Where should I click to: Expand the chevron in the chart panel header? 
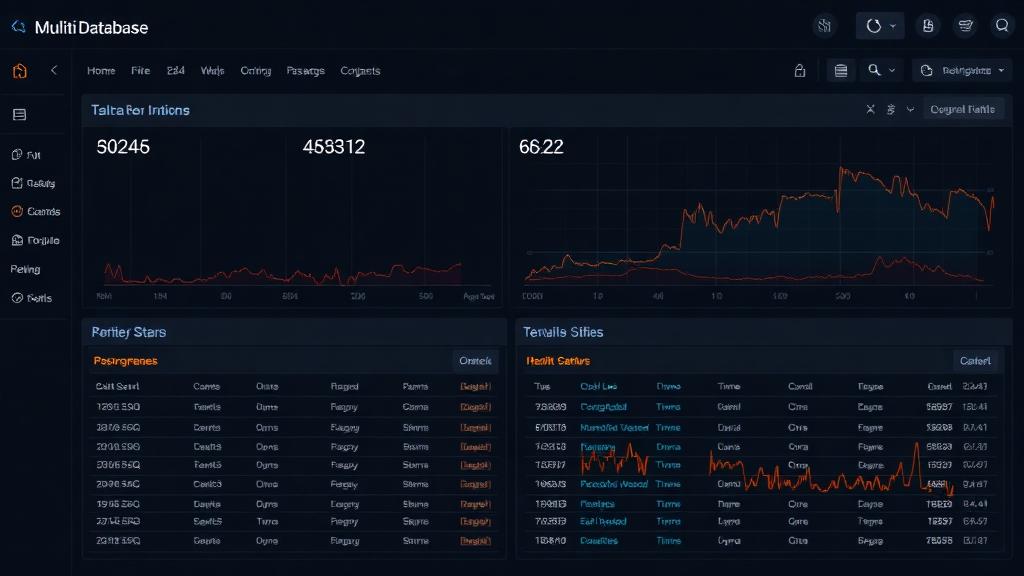911,109
